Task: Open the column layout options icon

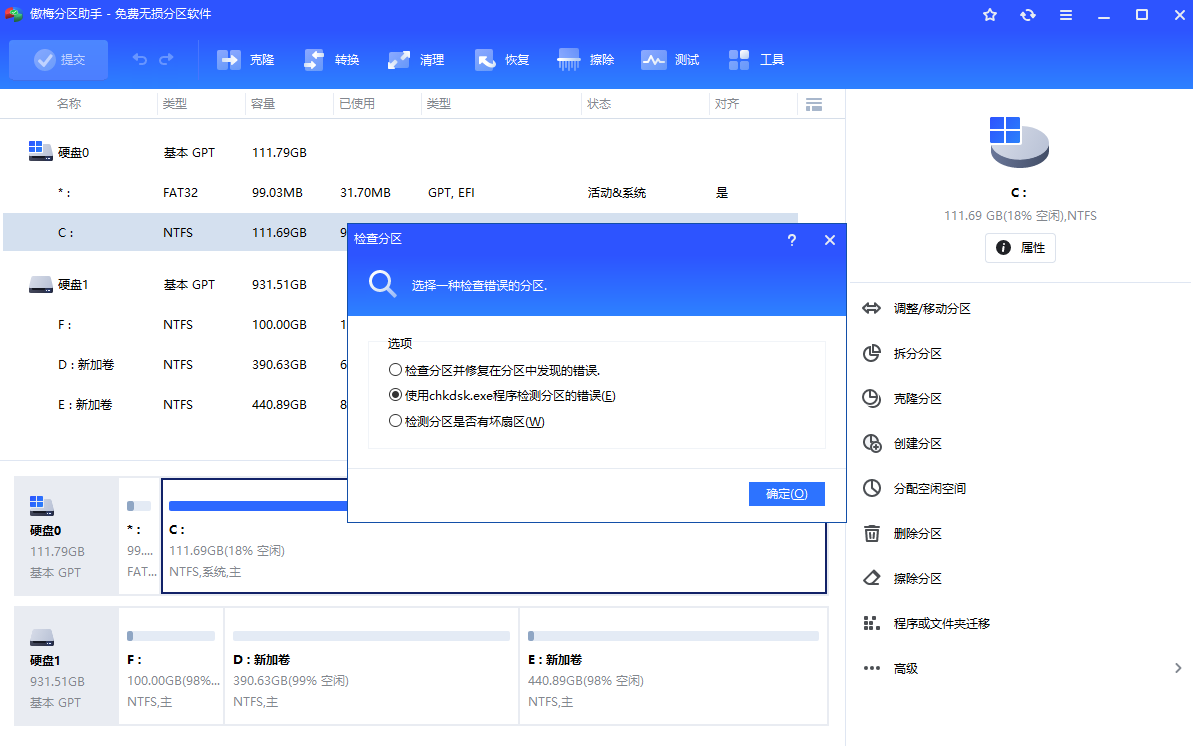Action: pyautogui.click(x=813, y=103)
